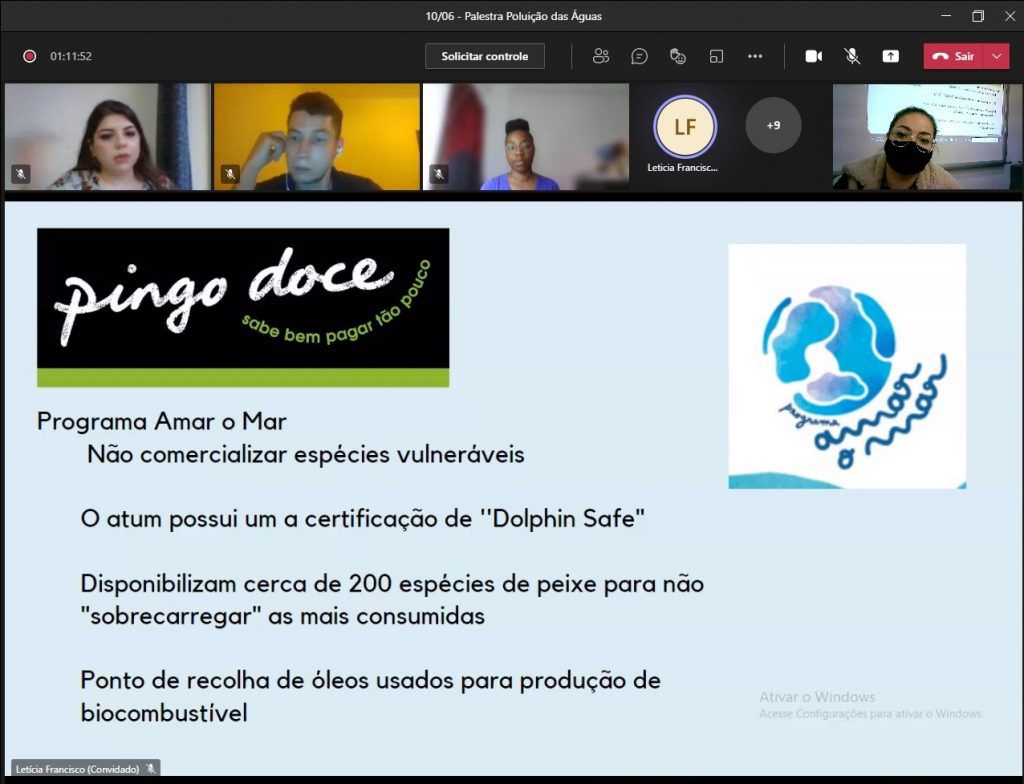The image size is (1024, 784).
Task: Select the video of woman in blue shirt
Action: pyautogui.click(x=526, y=137)
